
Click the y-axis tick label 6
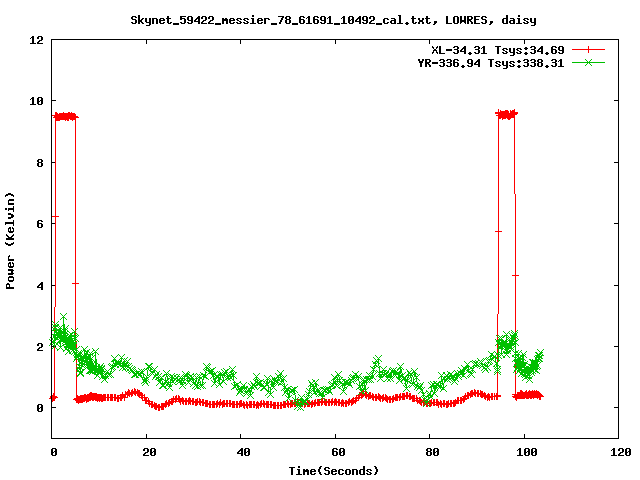point(40,224)
